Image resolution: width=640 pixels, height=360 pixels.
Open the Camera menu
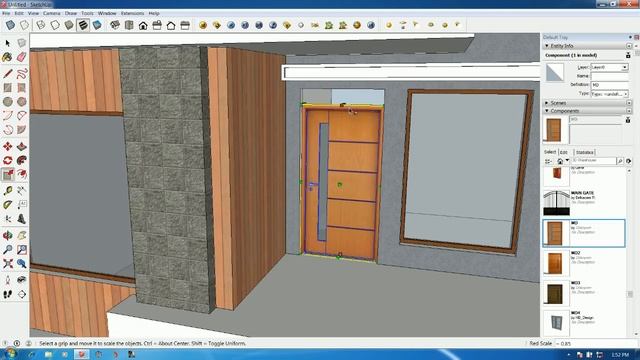click(52, 13)
